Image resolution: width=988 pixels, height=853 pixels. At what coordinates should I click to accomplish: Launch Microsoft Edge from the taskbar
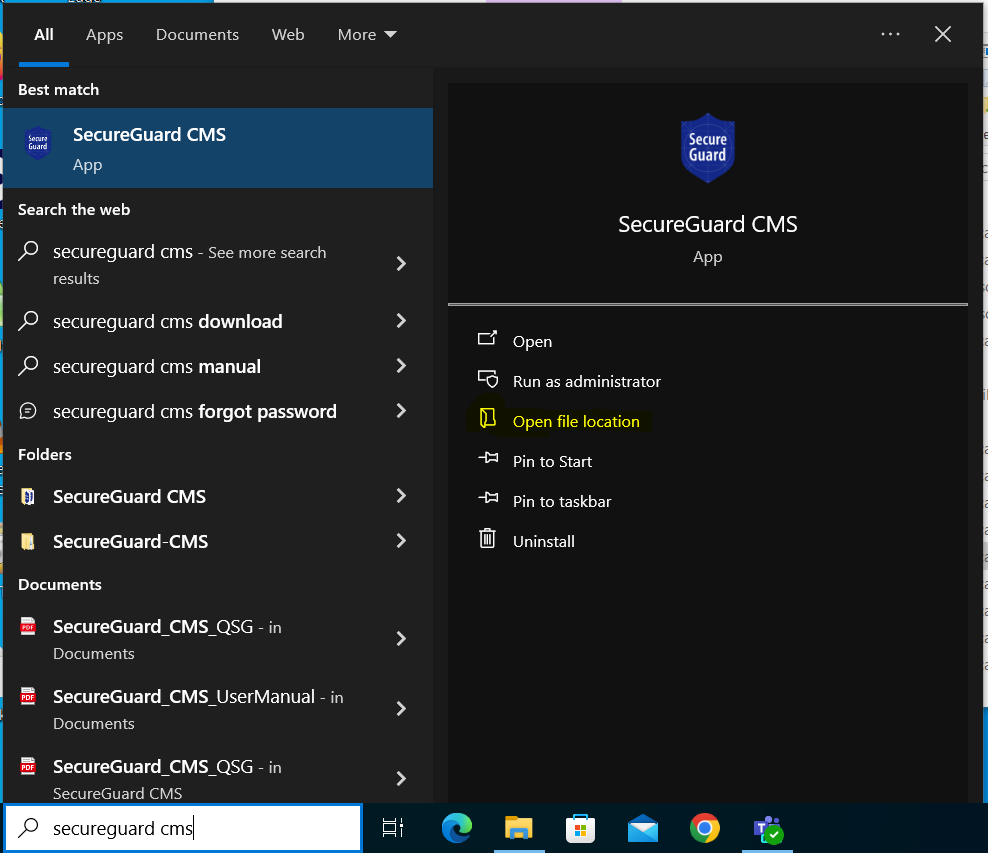point(456,828)
